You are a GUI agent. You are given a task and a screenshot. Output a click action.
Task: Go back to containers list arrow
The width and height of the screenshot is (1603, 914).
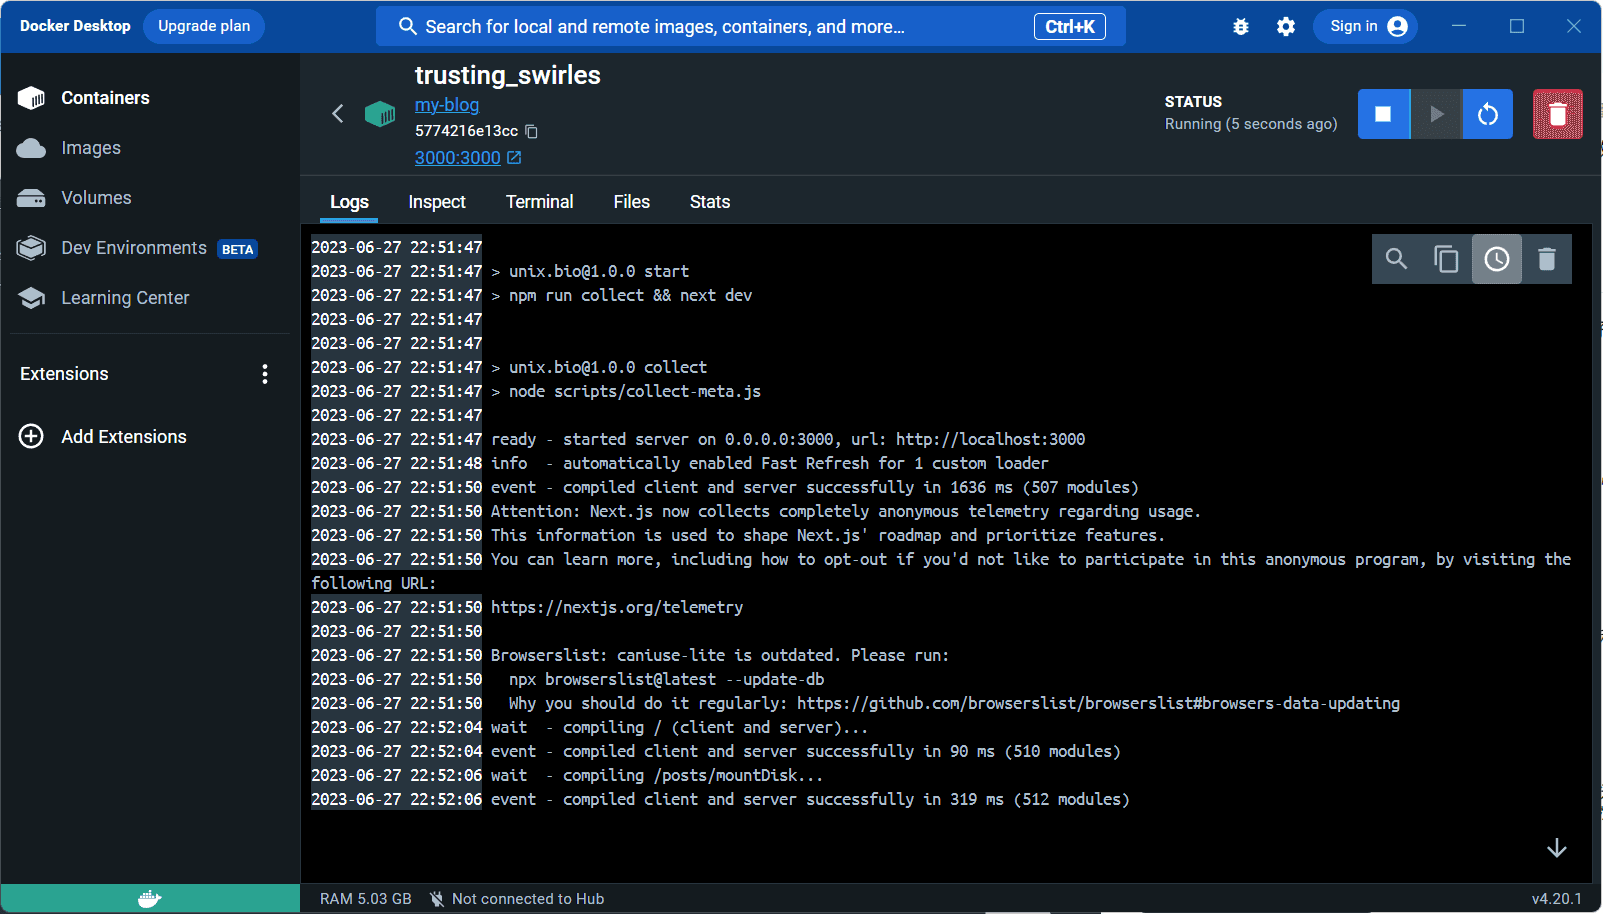pyautogui.click(x=338, y=114)
